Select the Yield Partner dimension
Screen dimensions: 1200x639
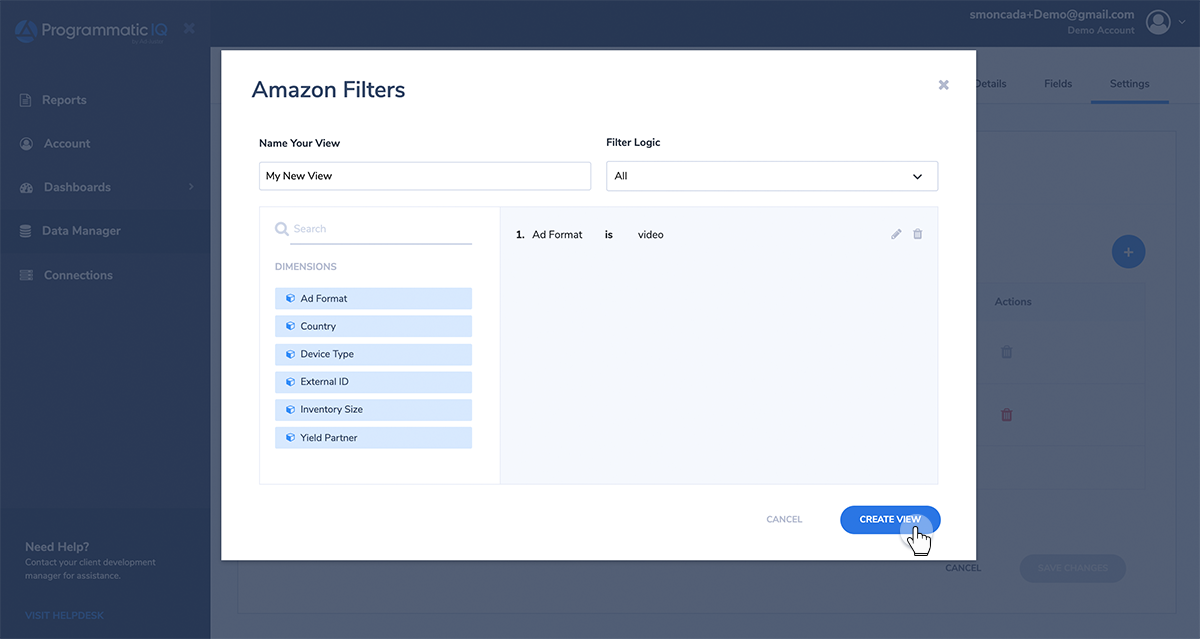point(373,438)
